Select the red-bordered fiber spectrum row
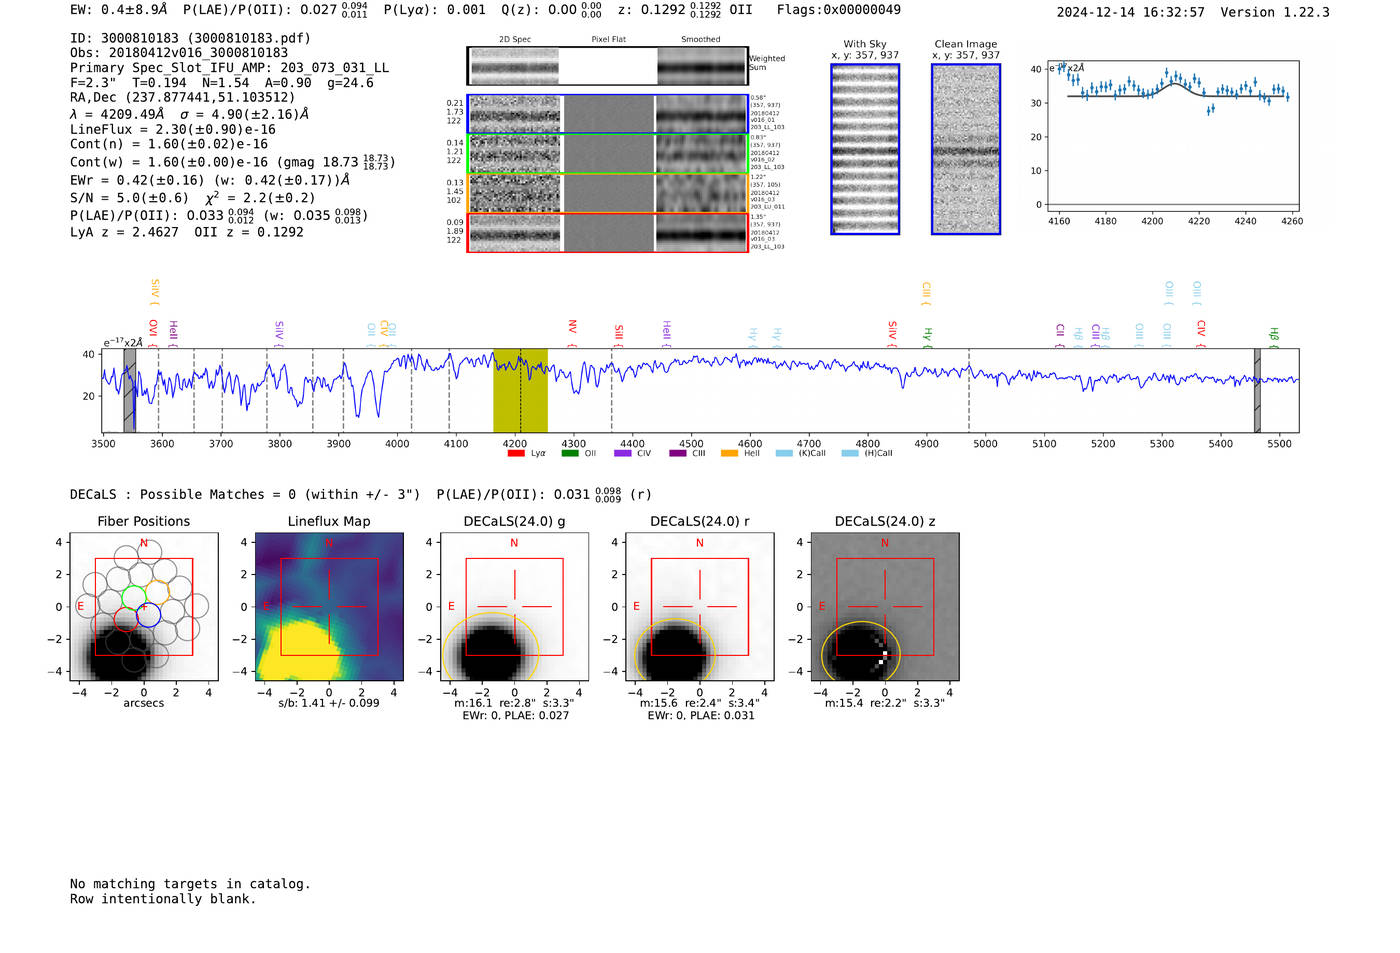Screen dimensions: 1400x953 coord(608,233)
